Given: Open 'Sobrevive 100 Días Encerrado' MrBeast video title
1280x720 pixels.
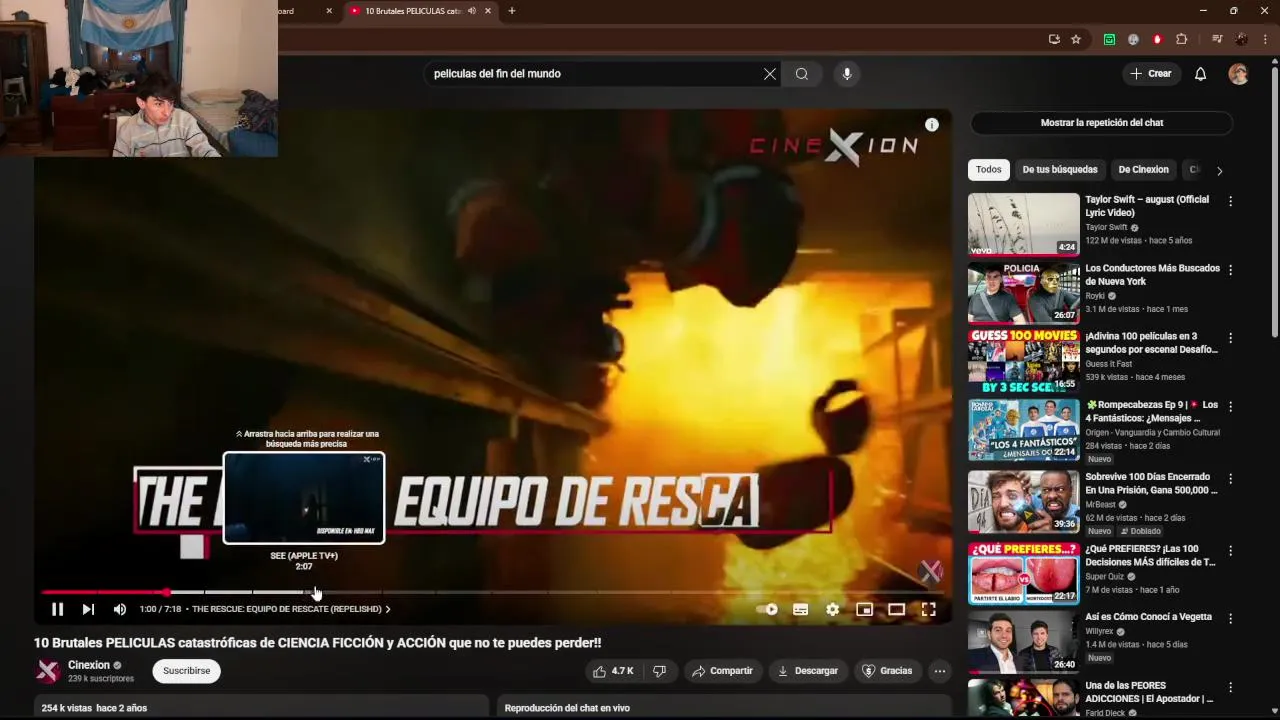Looking at the screenshot, I should click(1151, 484).
